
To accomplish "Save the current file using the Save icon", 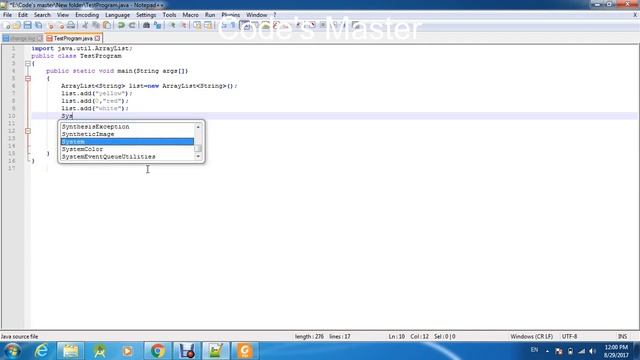I will click(x=28, y=25).
